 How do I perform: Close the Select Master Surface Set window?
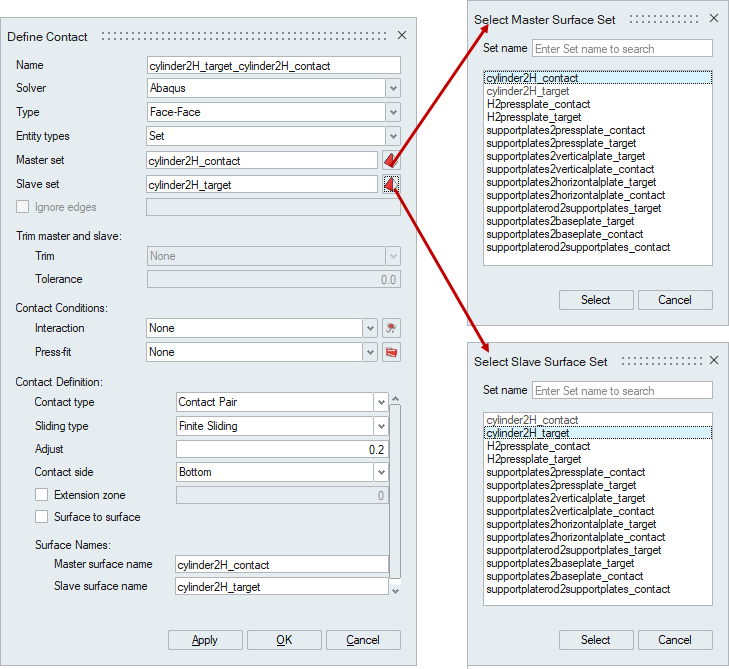pyautogui.click(x=713, y=19)
